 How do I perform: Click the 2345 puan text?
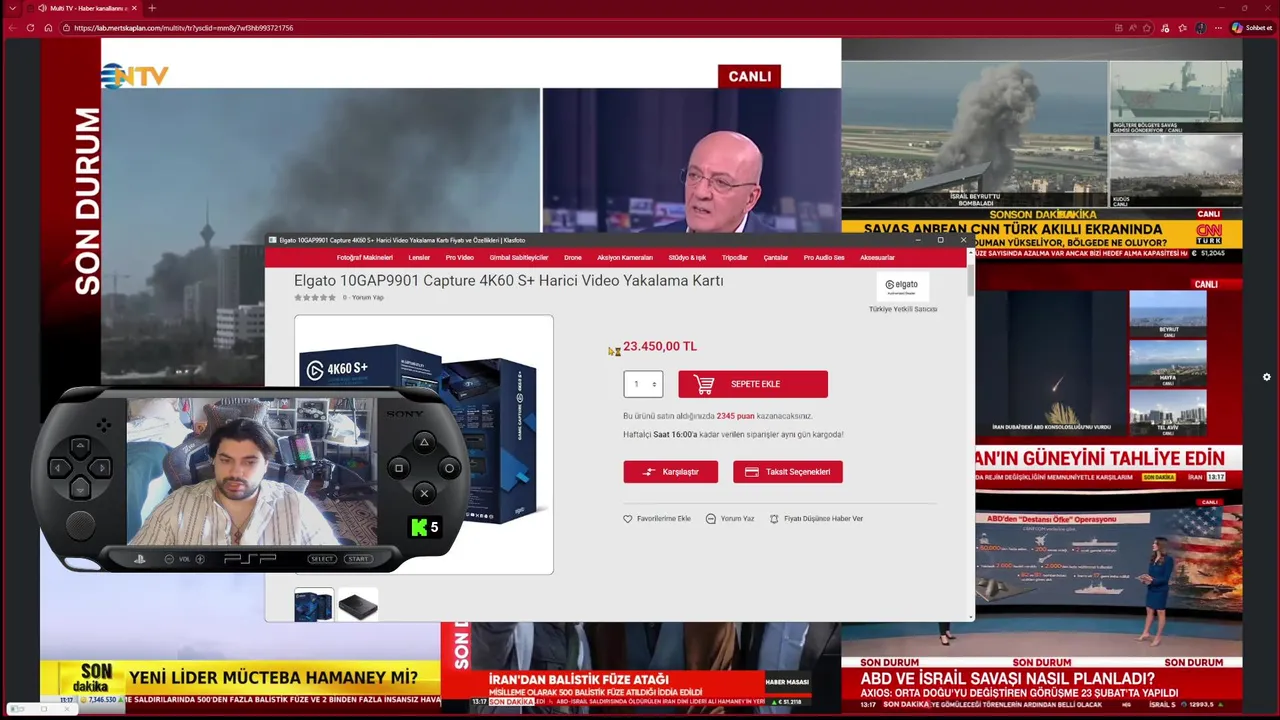pos(735,416)
